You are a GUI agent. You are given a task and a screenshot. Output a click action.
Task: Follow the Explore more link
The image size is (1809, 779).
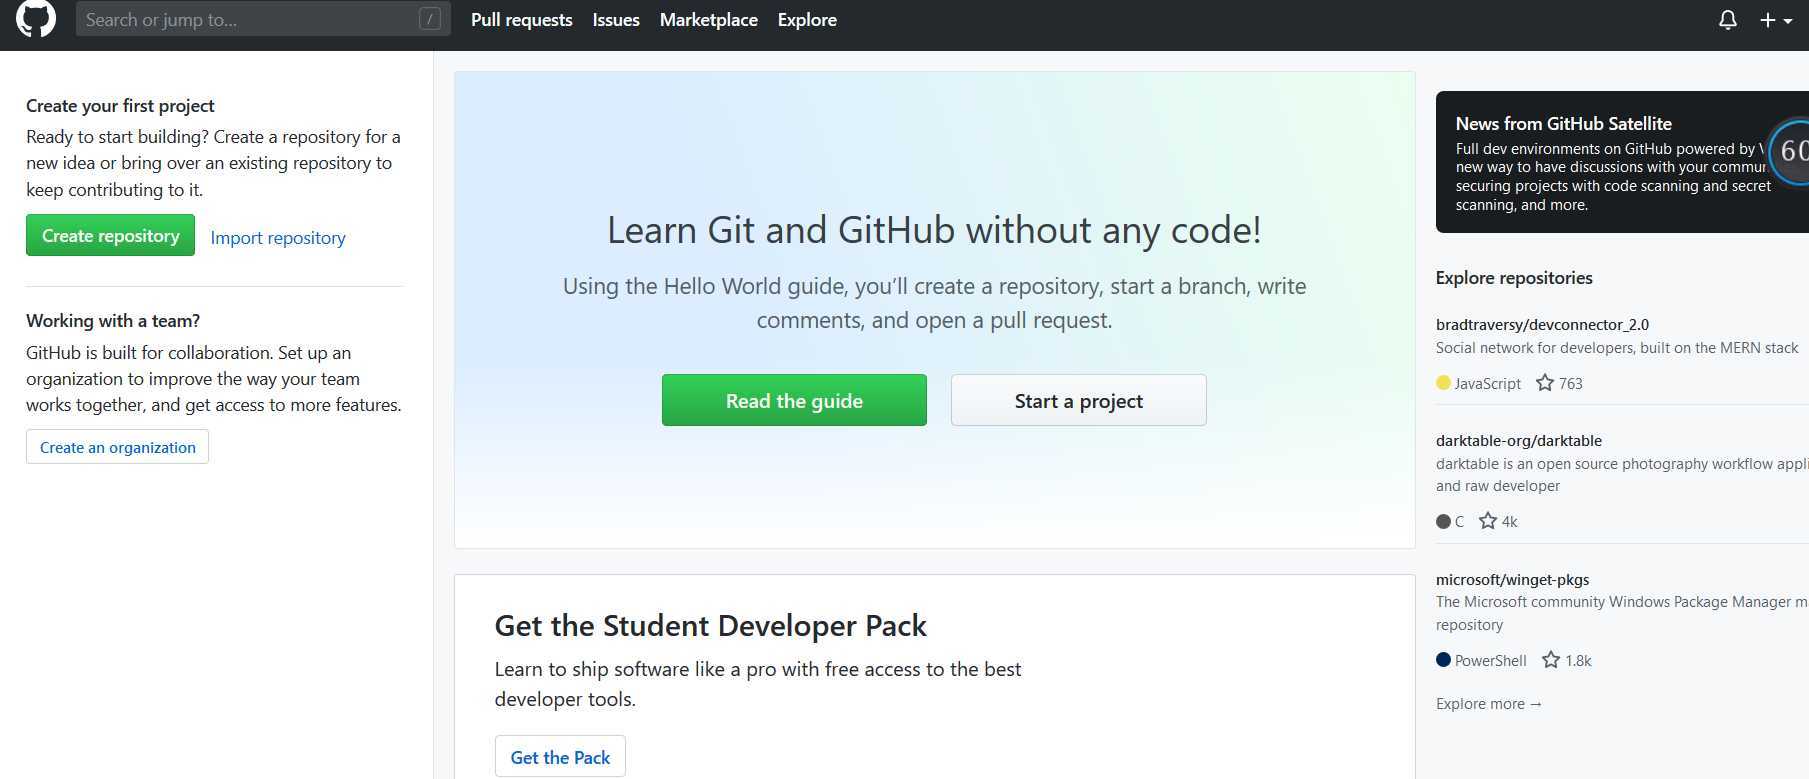pyautogui.click(x=1489, y=704)
